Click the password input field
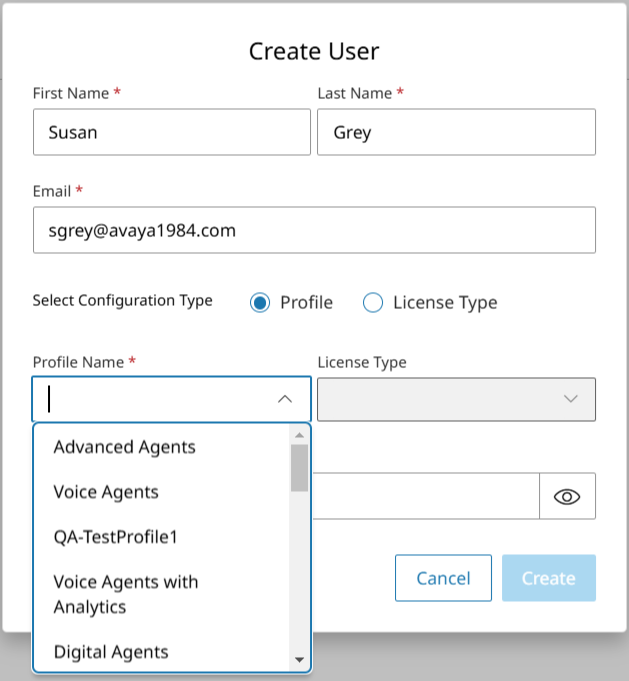 click(x=426, y=496)
